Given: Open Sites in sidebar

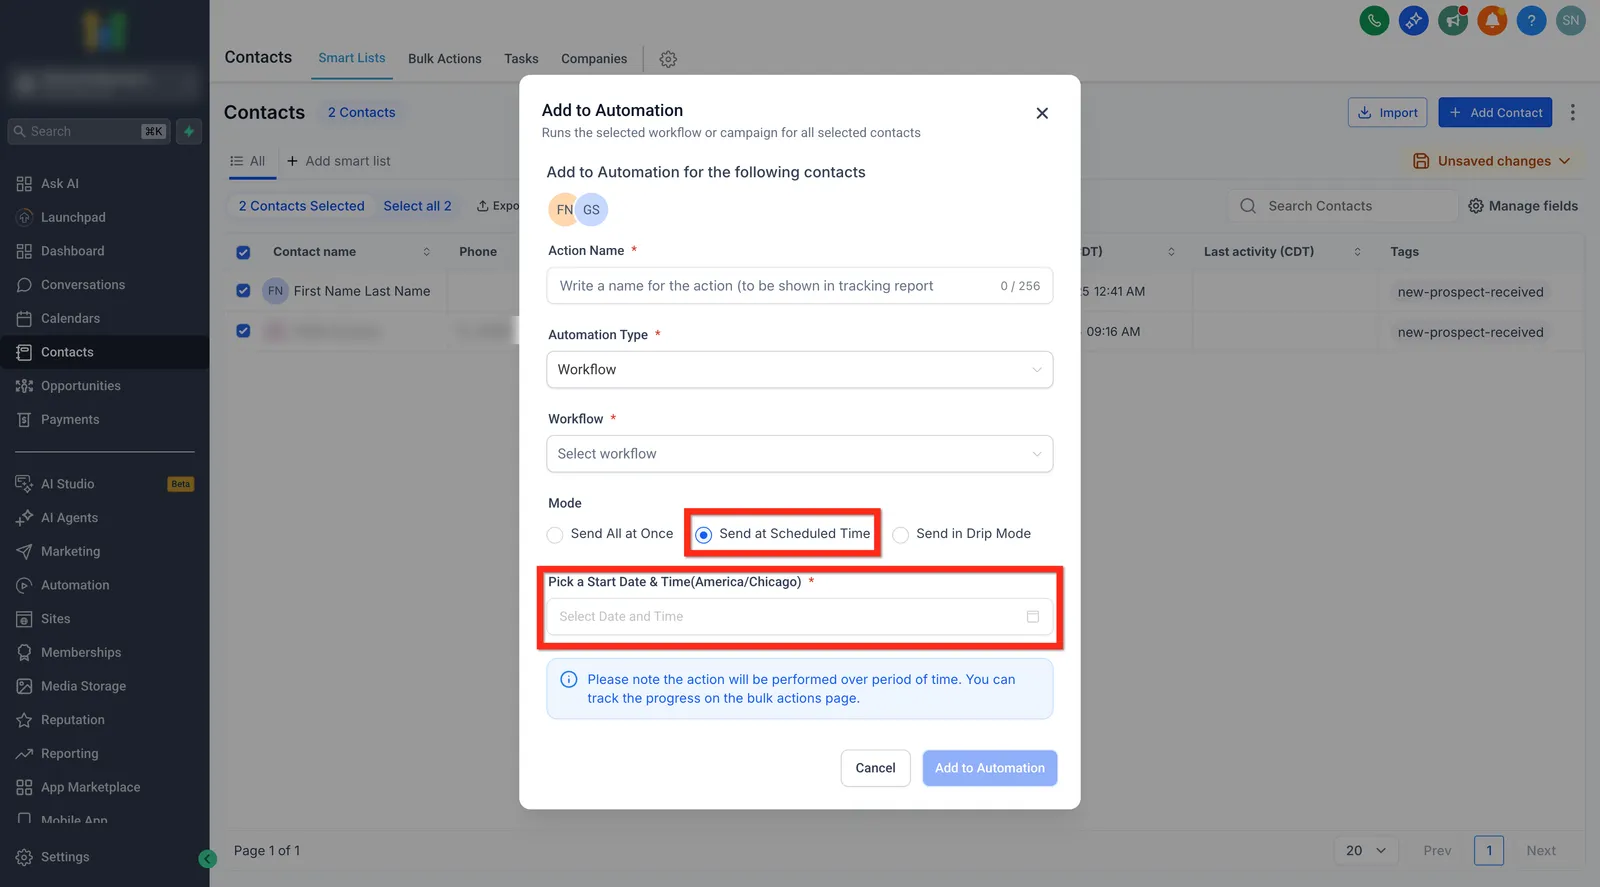Looking at the screenshot, I should pos(56,619).
